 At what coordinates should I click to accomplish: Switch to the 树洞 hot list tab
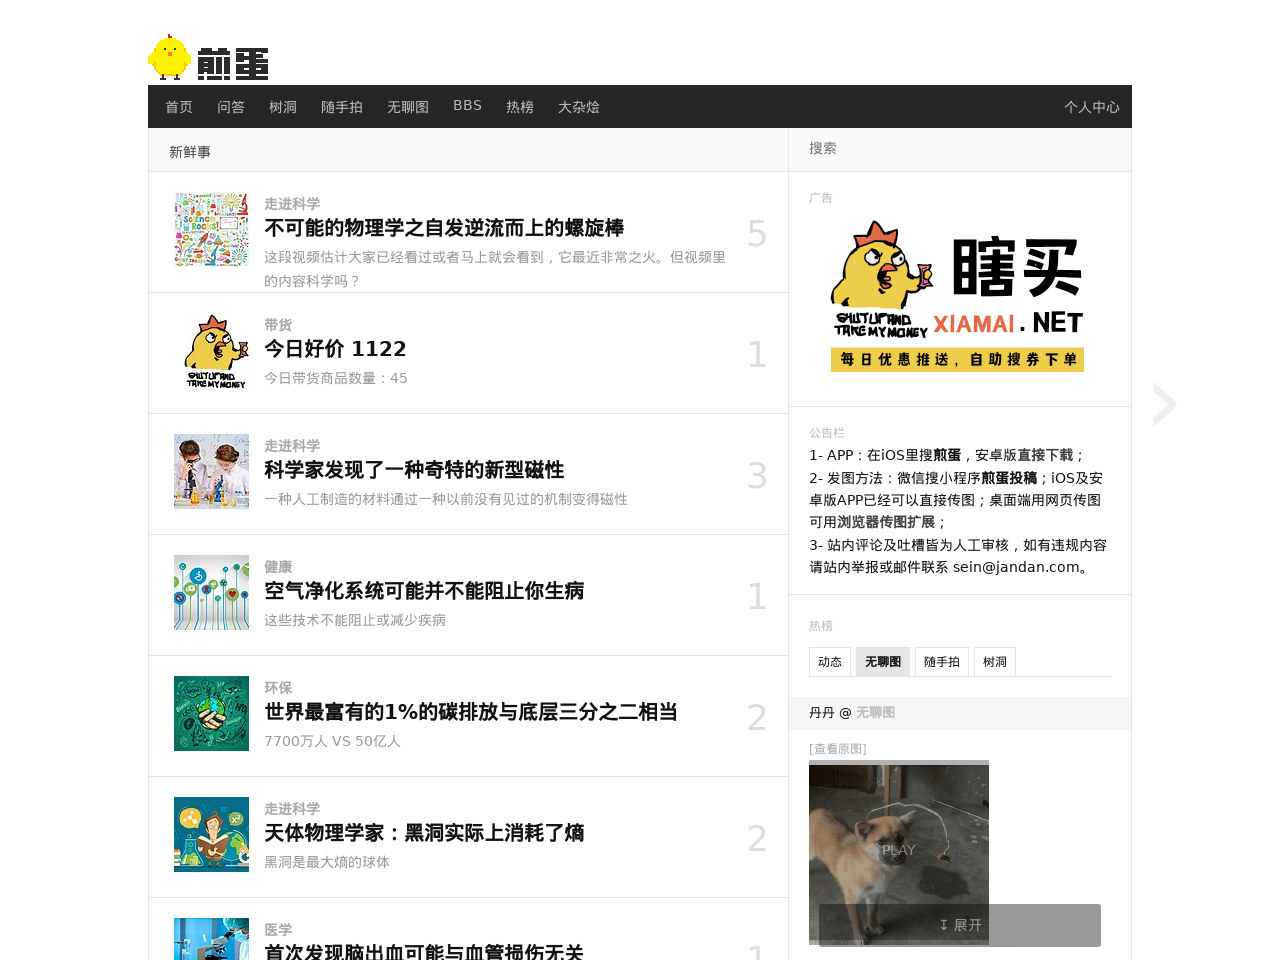coord(994,662)
